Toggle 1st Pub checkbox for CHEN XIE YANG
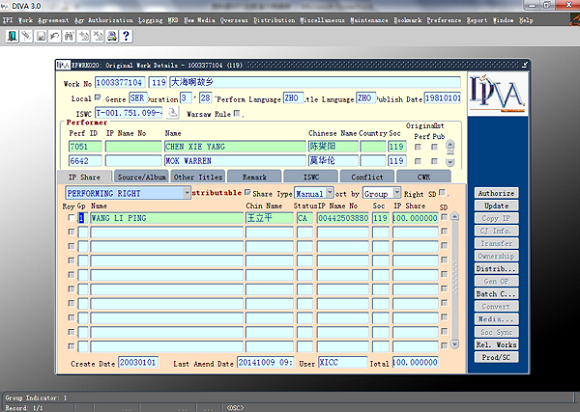580x412 pixels. [434, 147]
